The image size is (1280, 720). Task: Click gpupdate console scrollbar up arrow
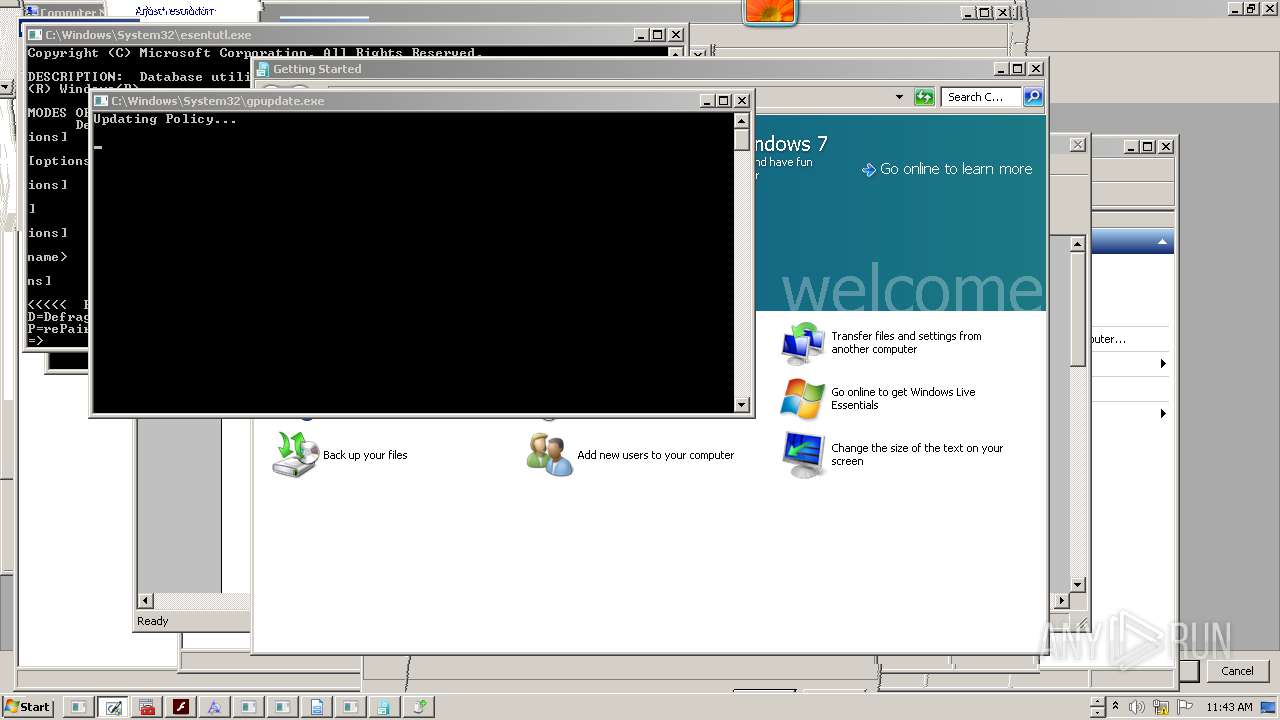741,120
